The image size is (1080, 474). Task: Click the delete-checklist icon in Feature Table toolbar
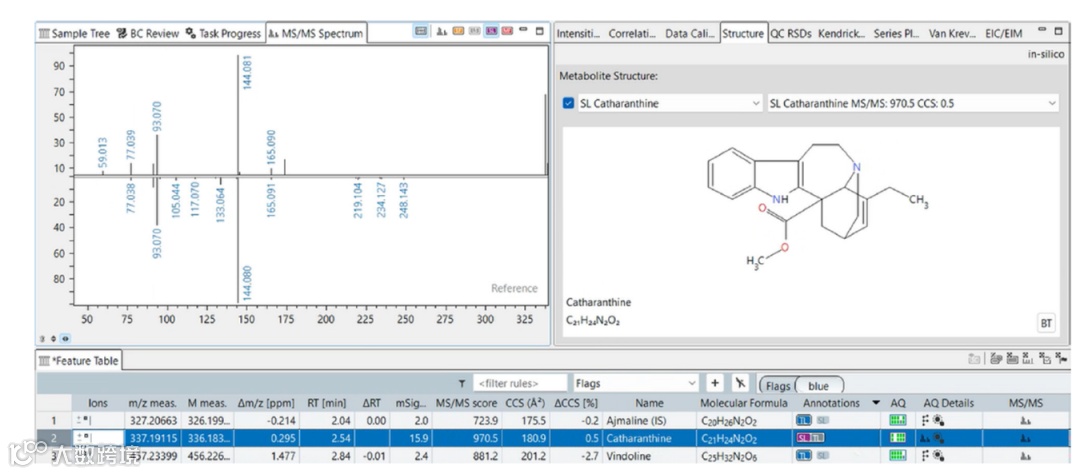point(1045,359)
